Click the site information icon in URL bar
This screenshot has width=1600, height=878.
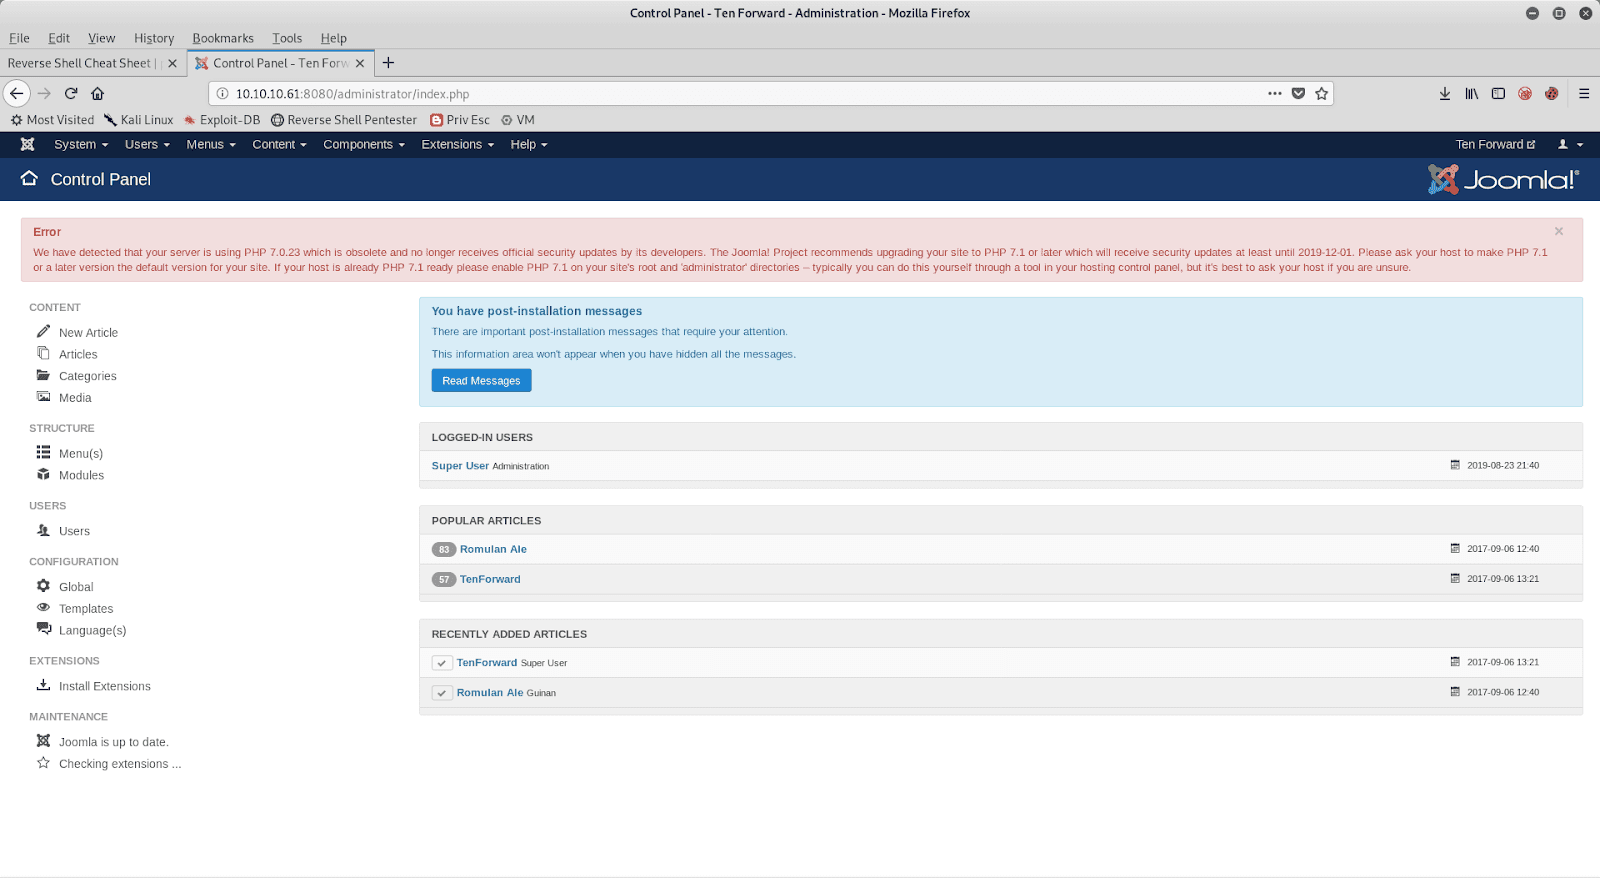point(223,93)
